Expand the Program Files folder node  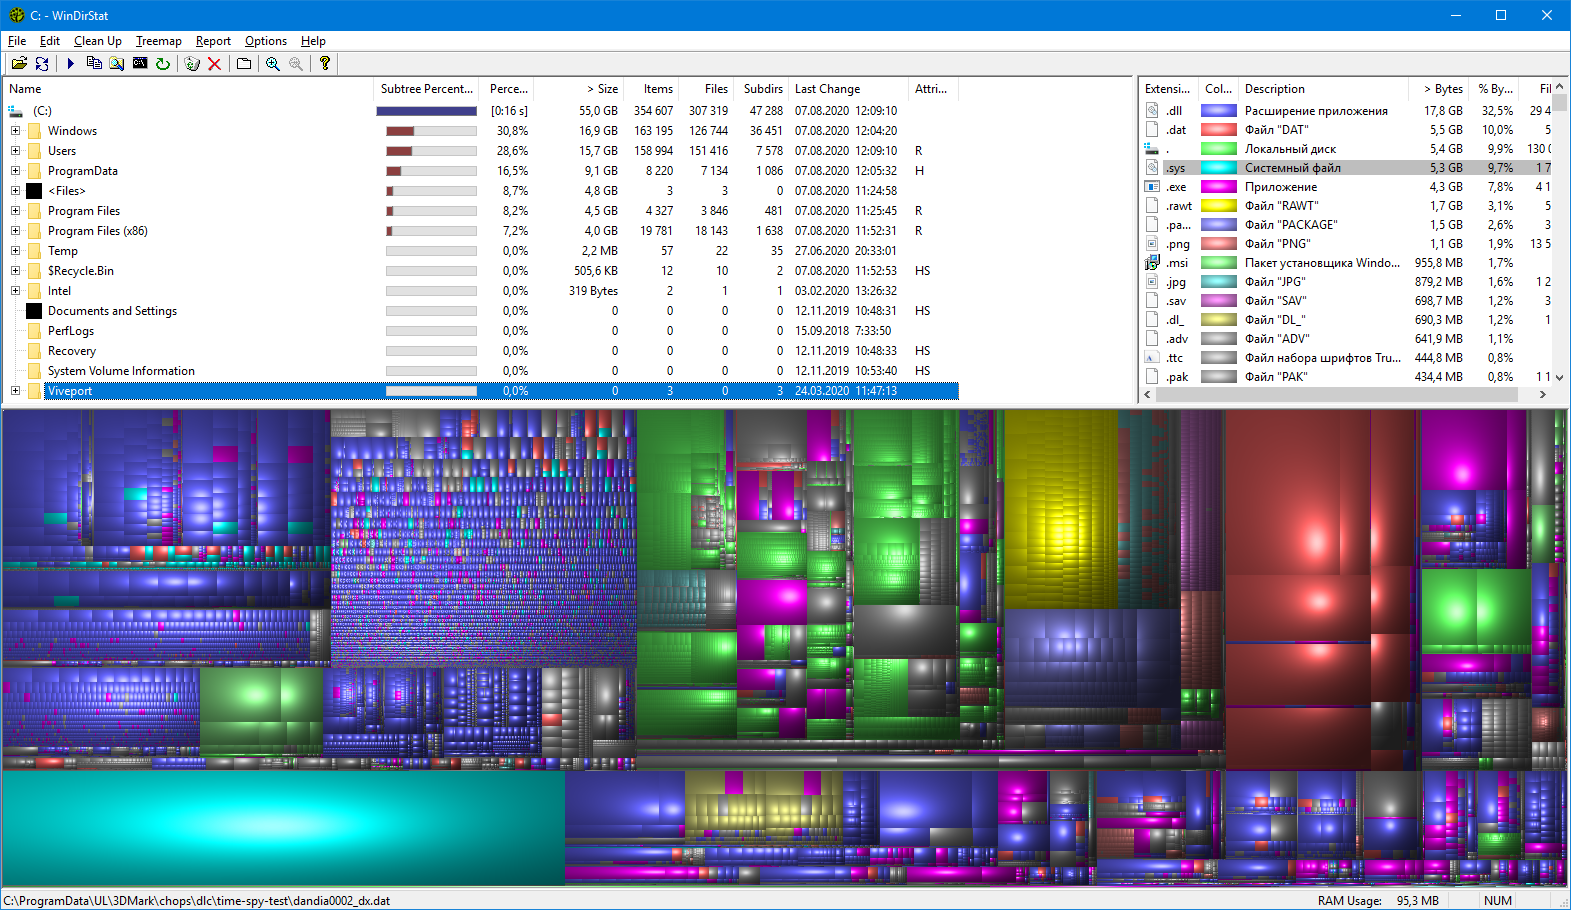point(15,211)
